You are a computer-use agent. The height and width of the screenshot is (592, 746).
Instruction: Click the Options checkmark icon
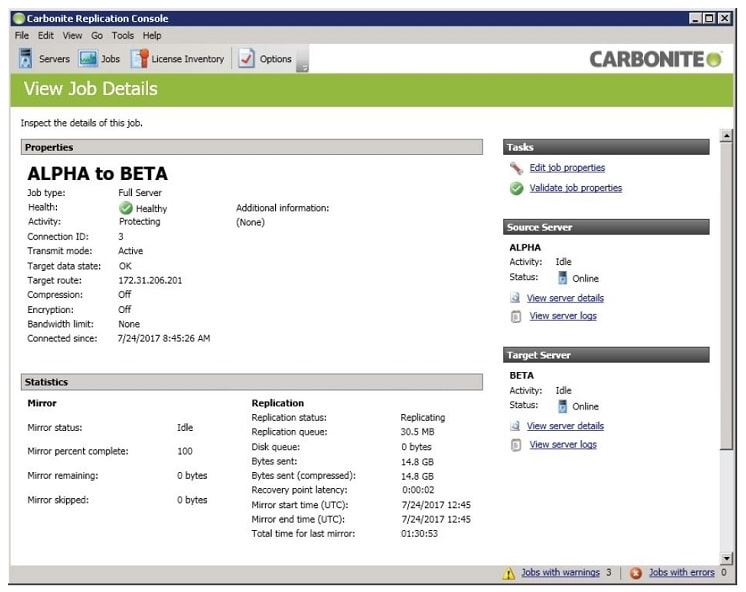pos(247,59)
